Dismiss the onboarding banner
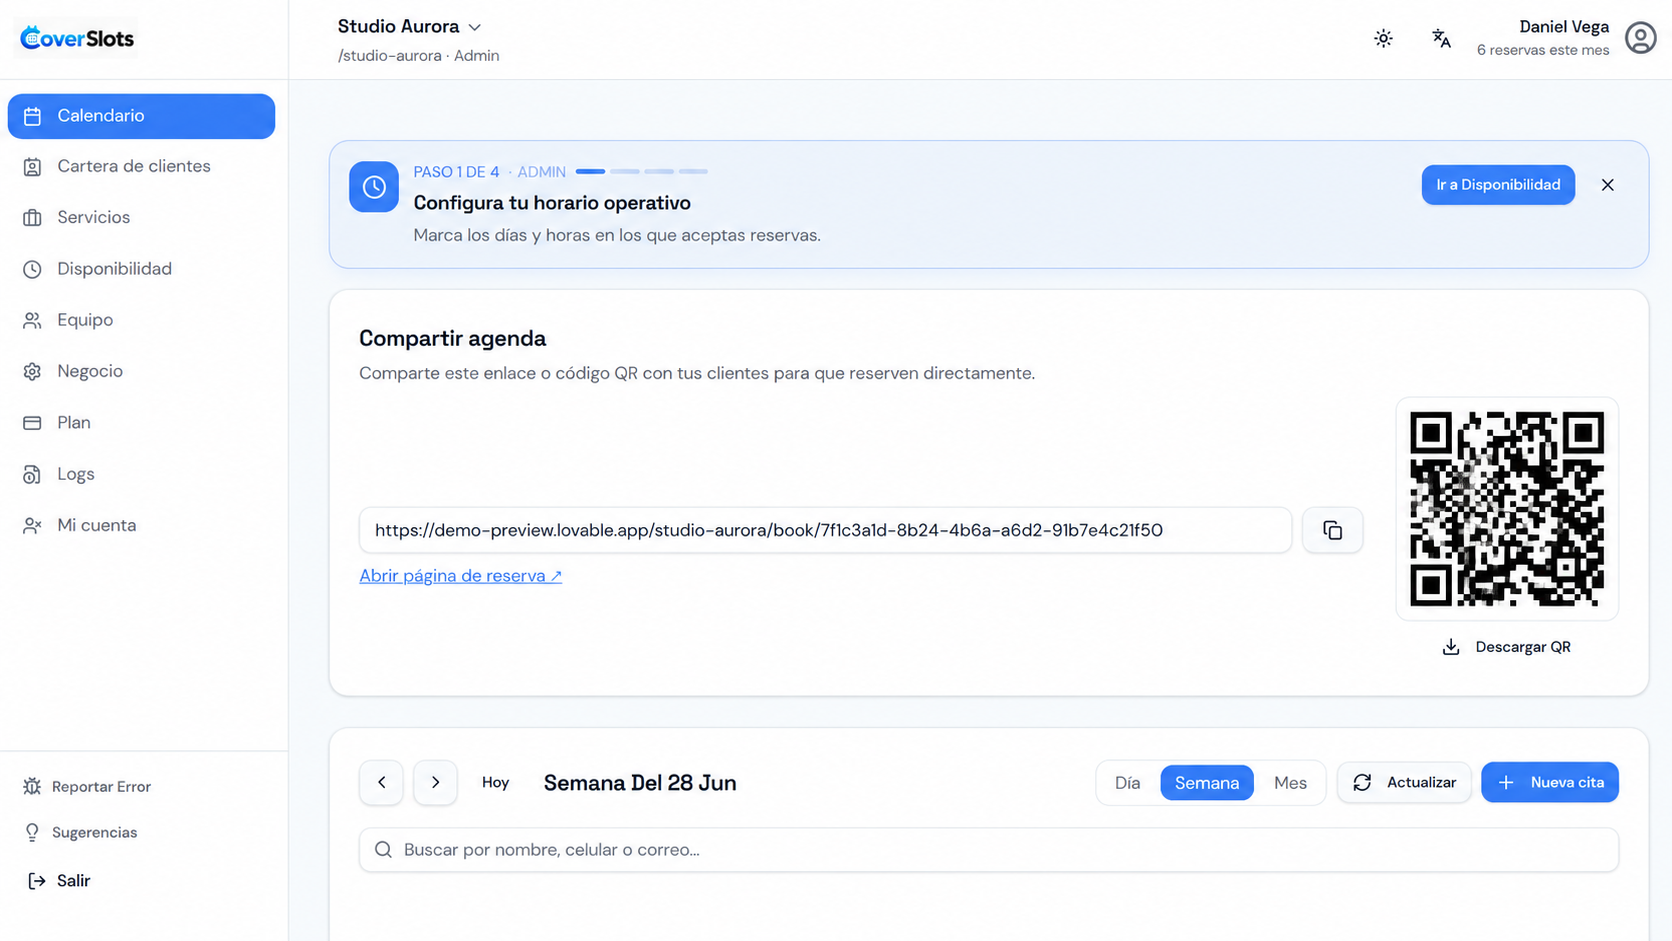The height and width of the screenshot is (941, 1672). [1607, 185]
